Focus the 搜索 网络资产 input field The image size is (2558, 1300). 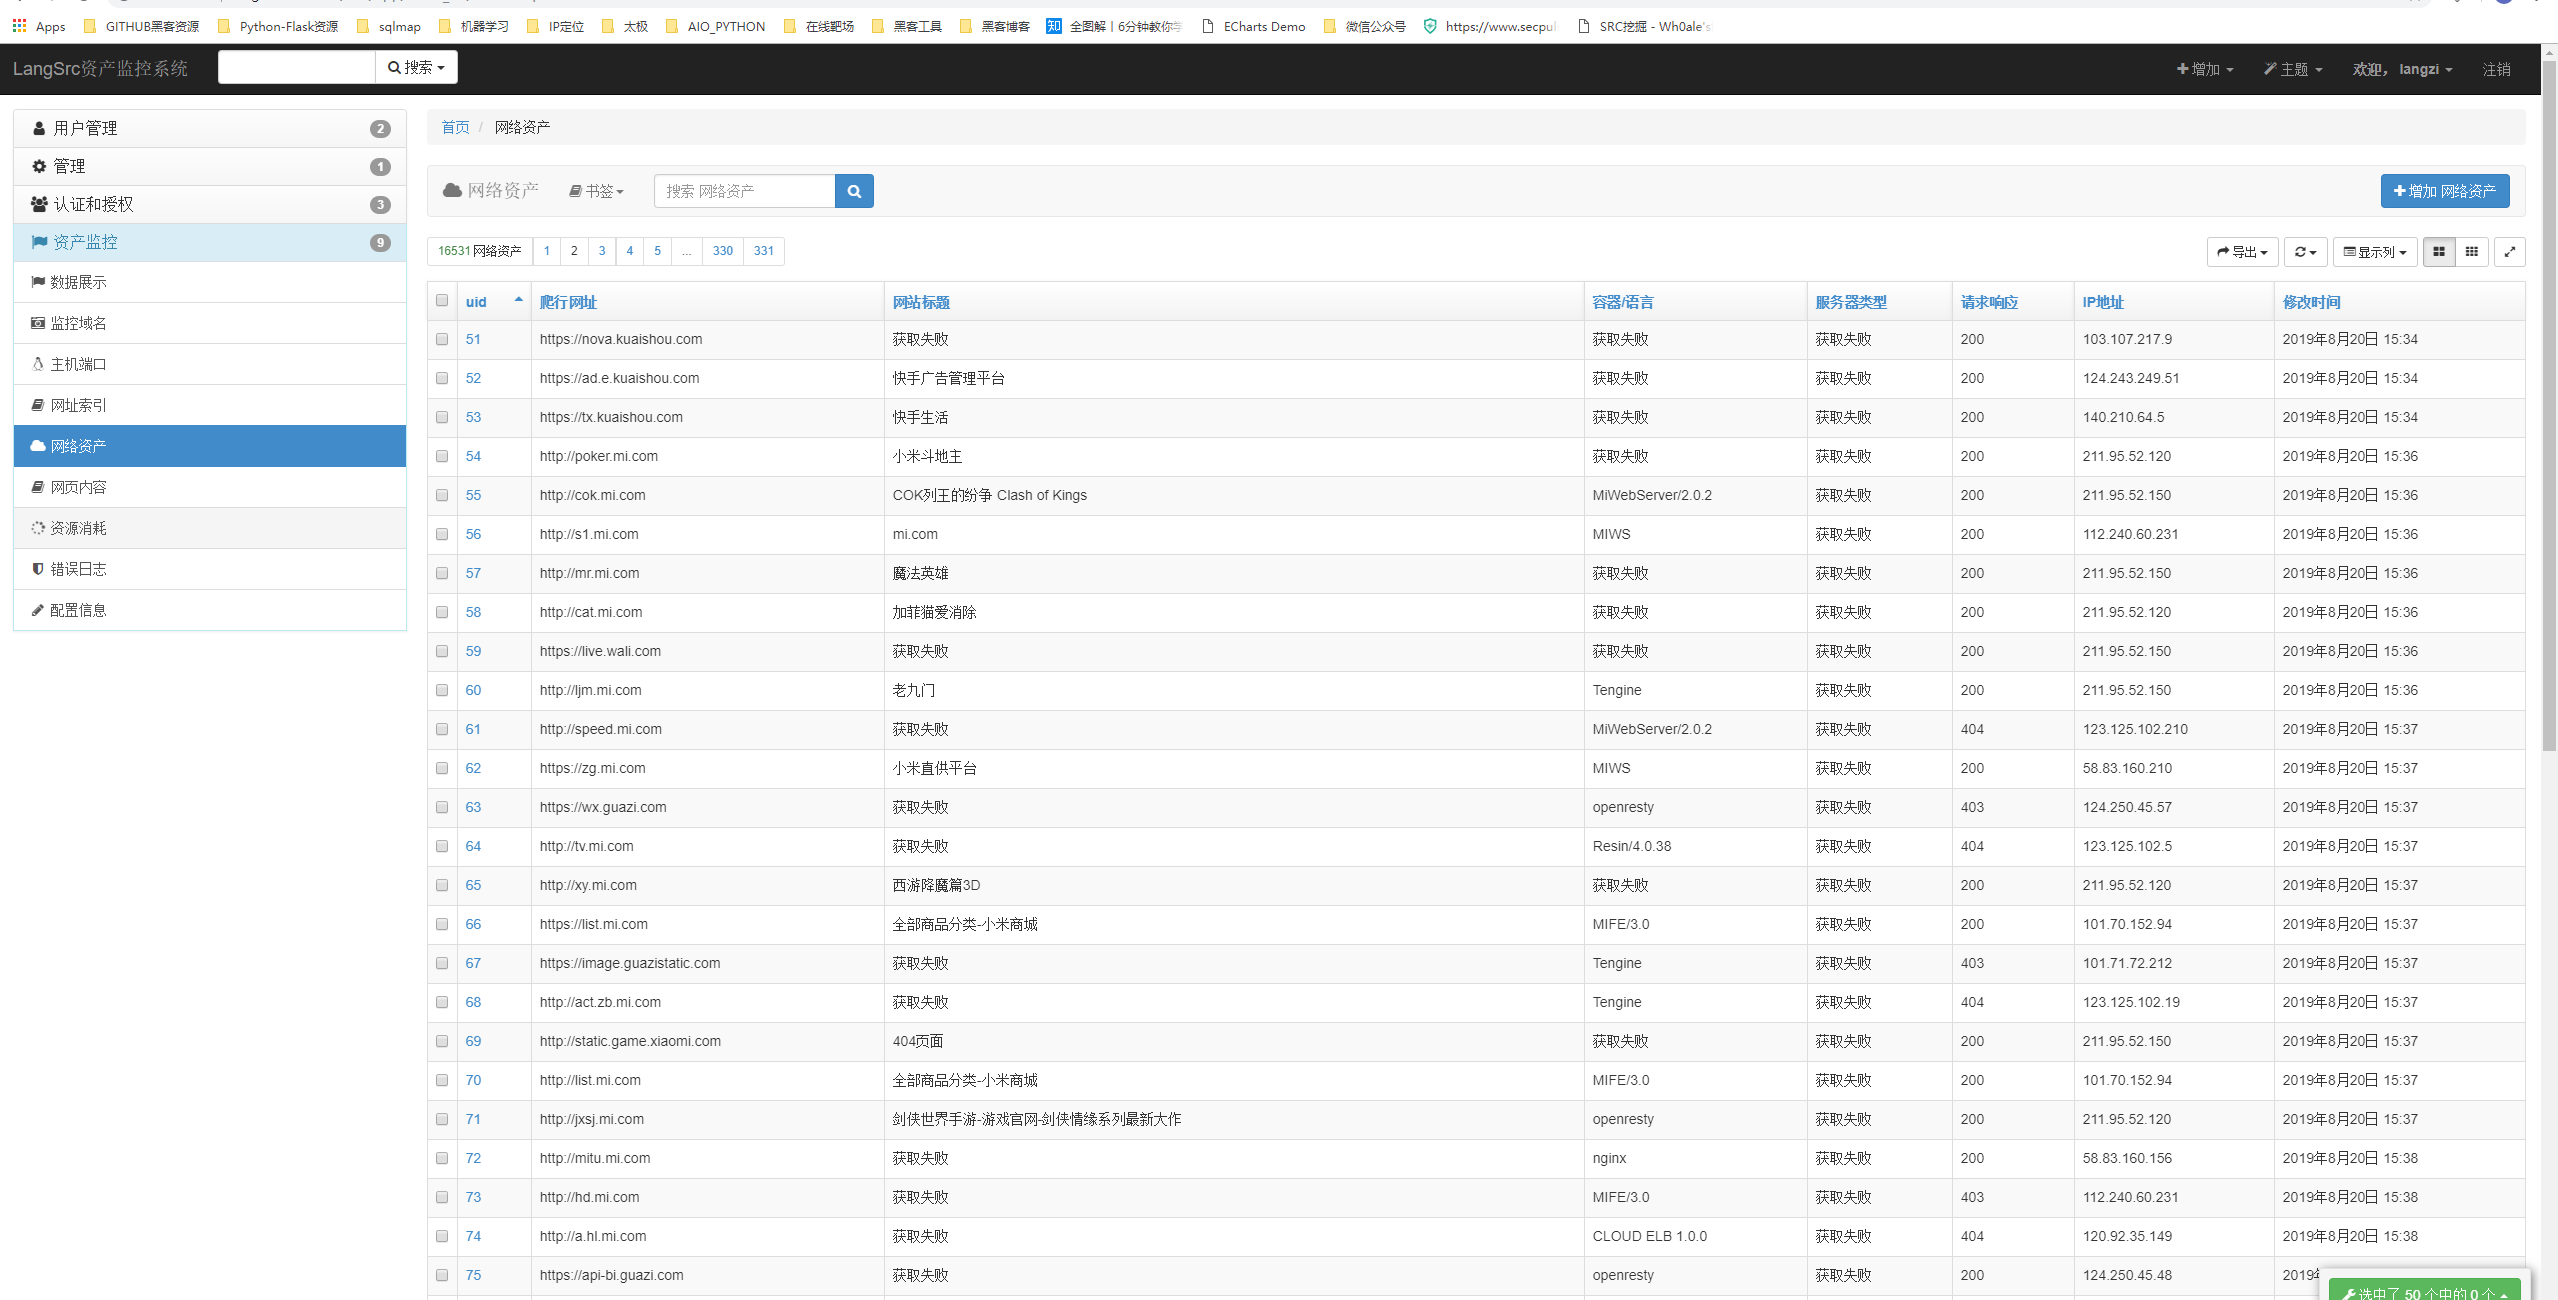744,191
